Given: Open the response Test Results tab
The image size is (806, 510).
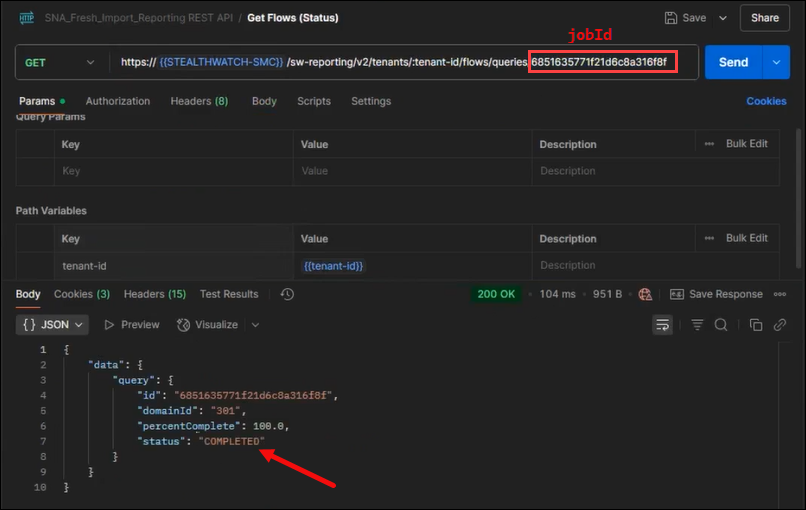Looking at the screenshot, I should coord(229,294).
